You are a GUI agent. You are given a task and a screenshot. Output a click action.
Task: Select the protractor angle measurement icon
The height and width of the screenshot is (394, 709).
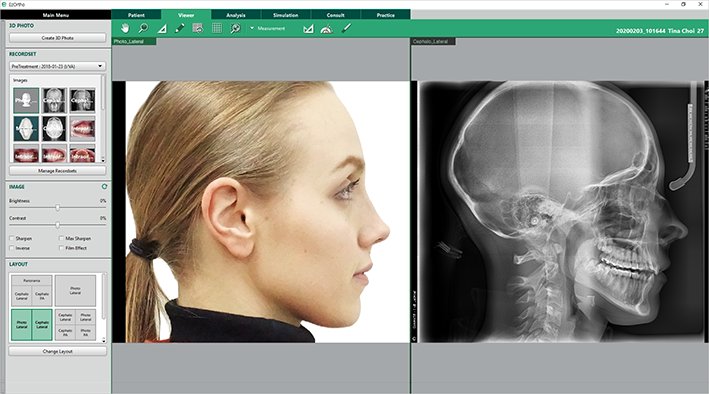[x=326, y=28]
